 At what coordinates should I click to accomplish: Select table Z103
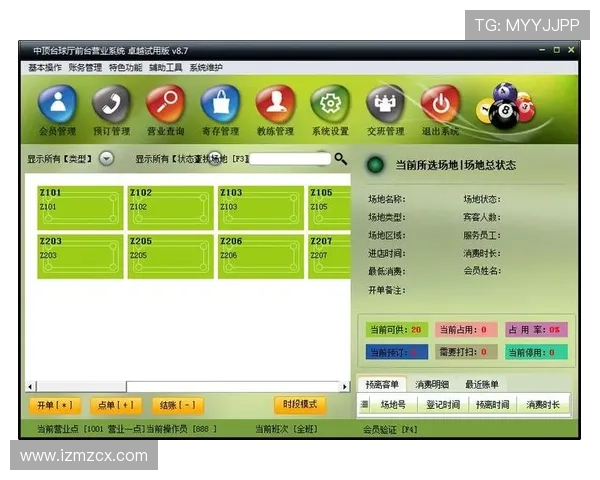261,208
